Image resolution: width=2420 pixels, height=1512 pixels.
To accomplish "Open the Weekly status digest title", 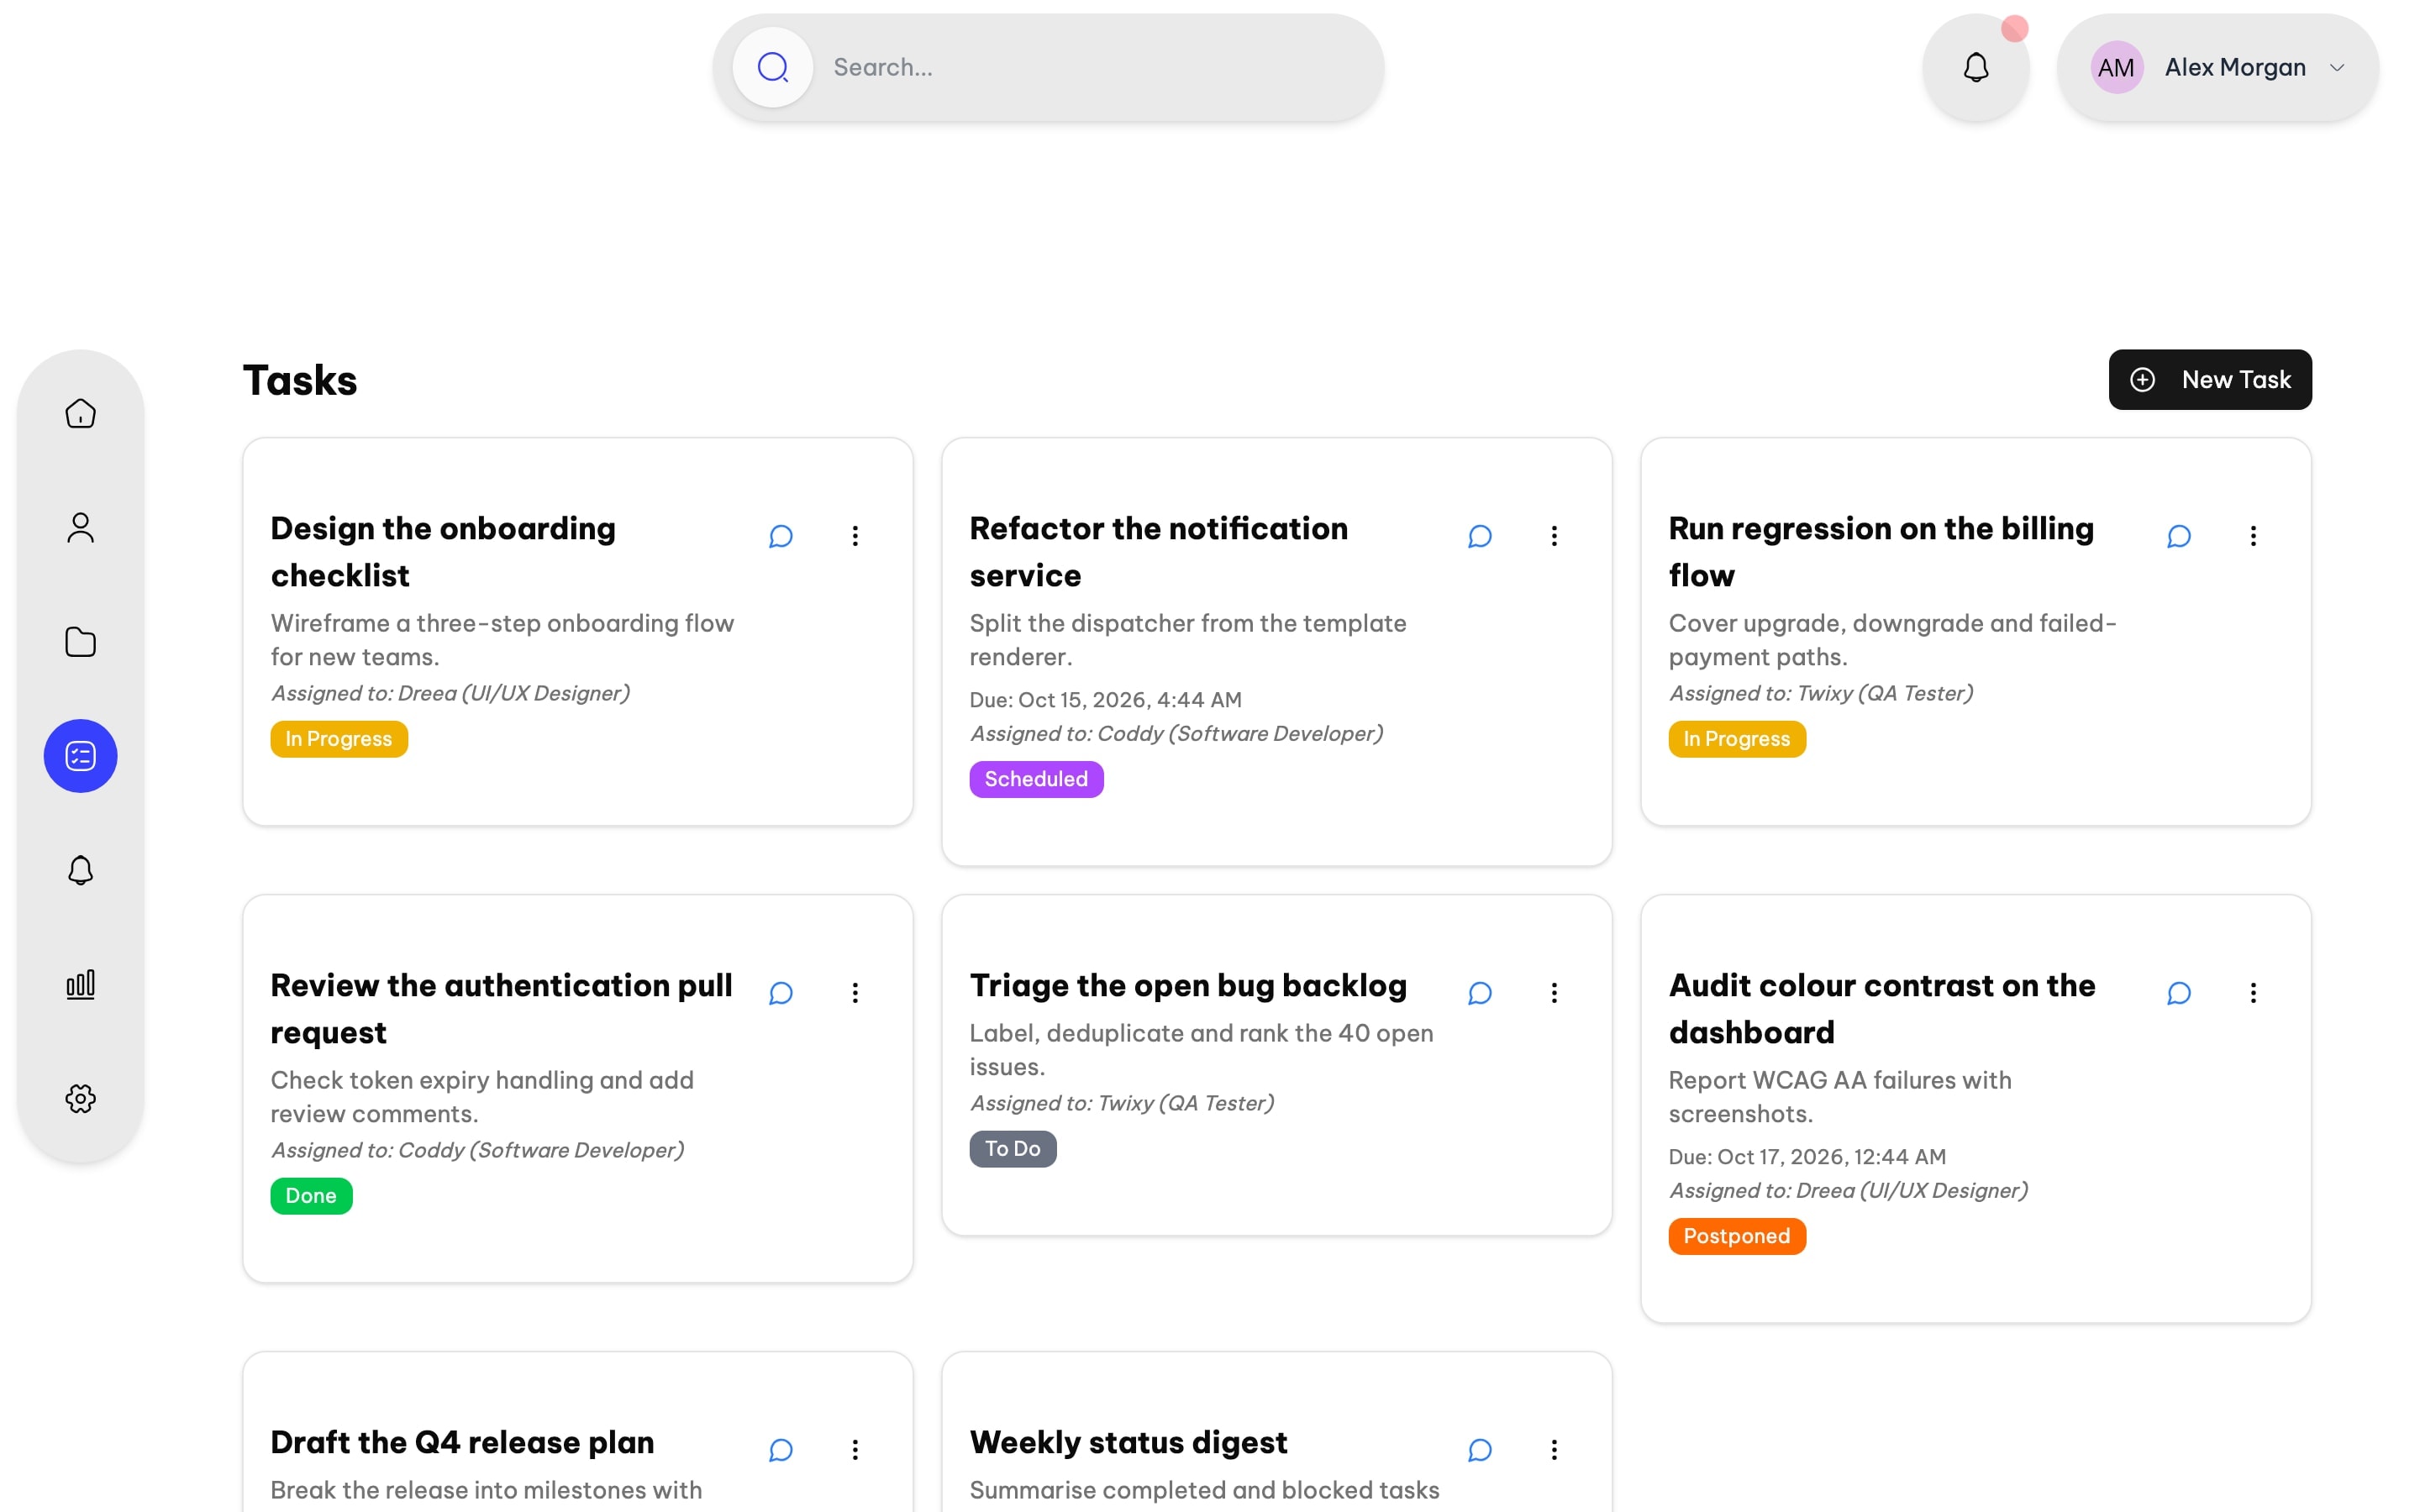I will click(x=1128, y=1443).
